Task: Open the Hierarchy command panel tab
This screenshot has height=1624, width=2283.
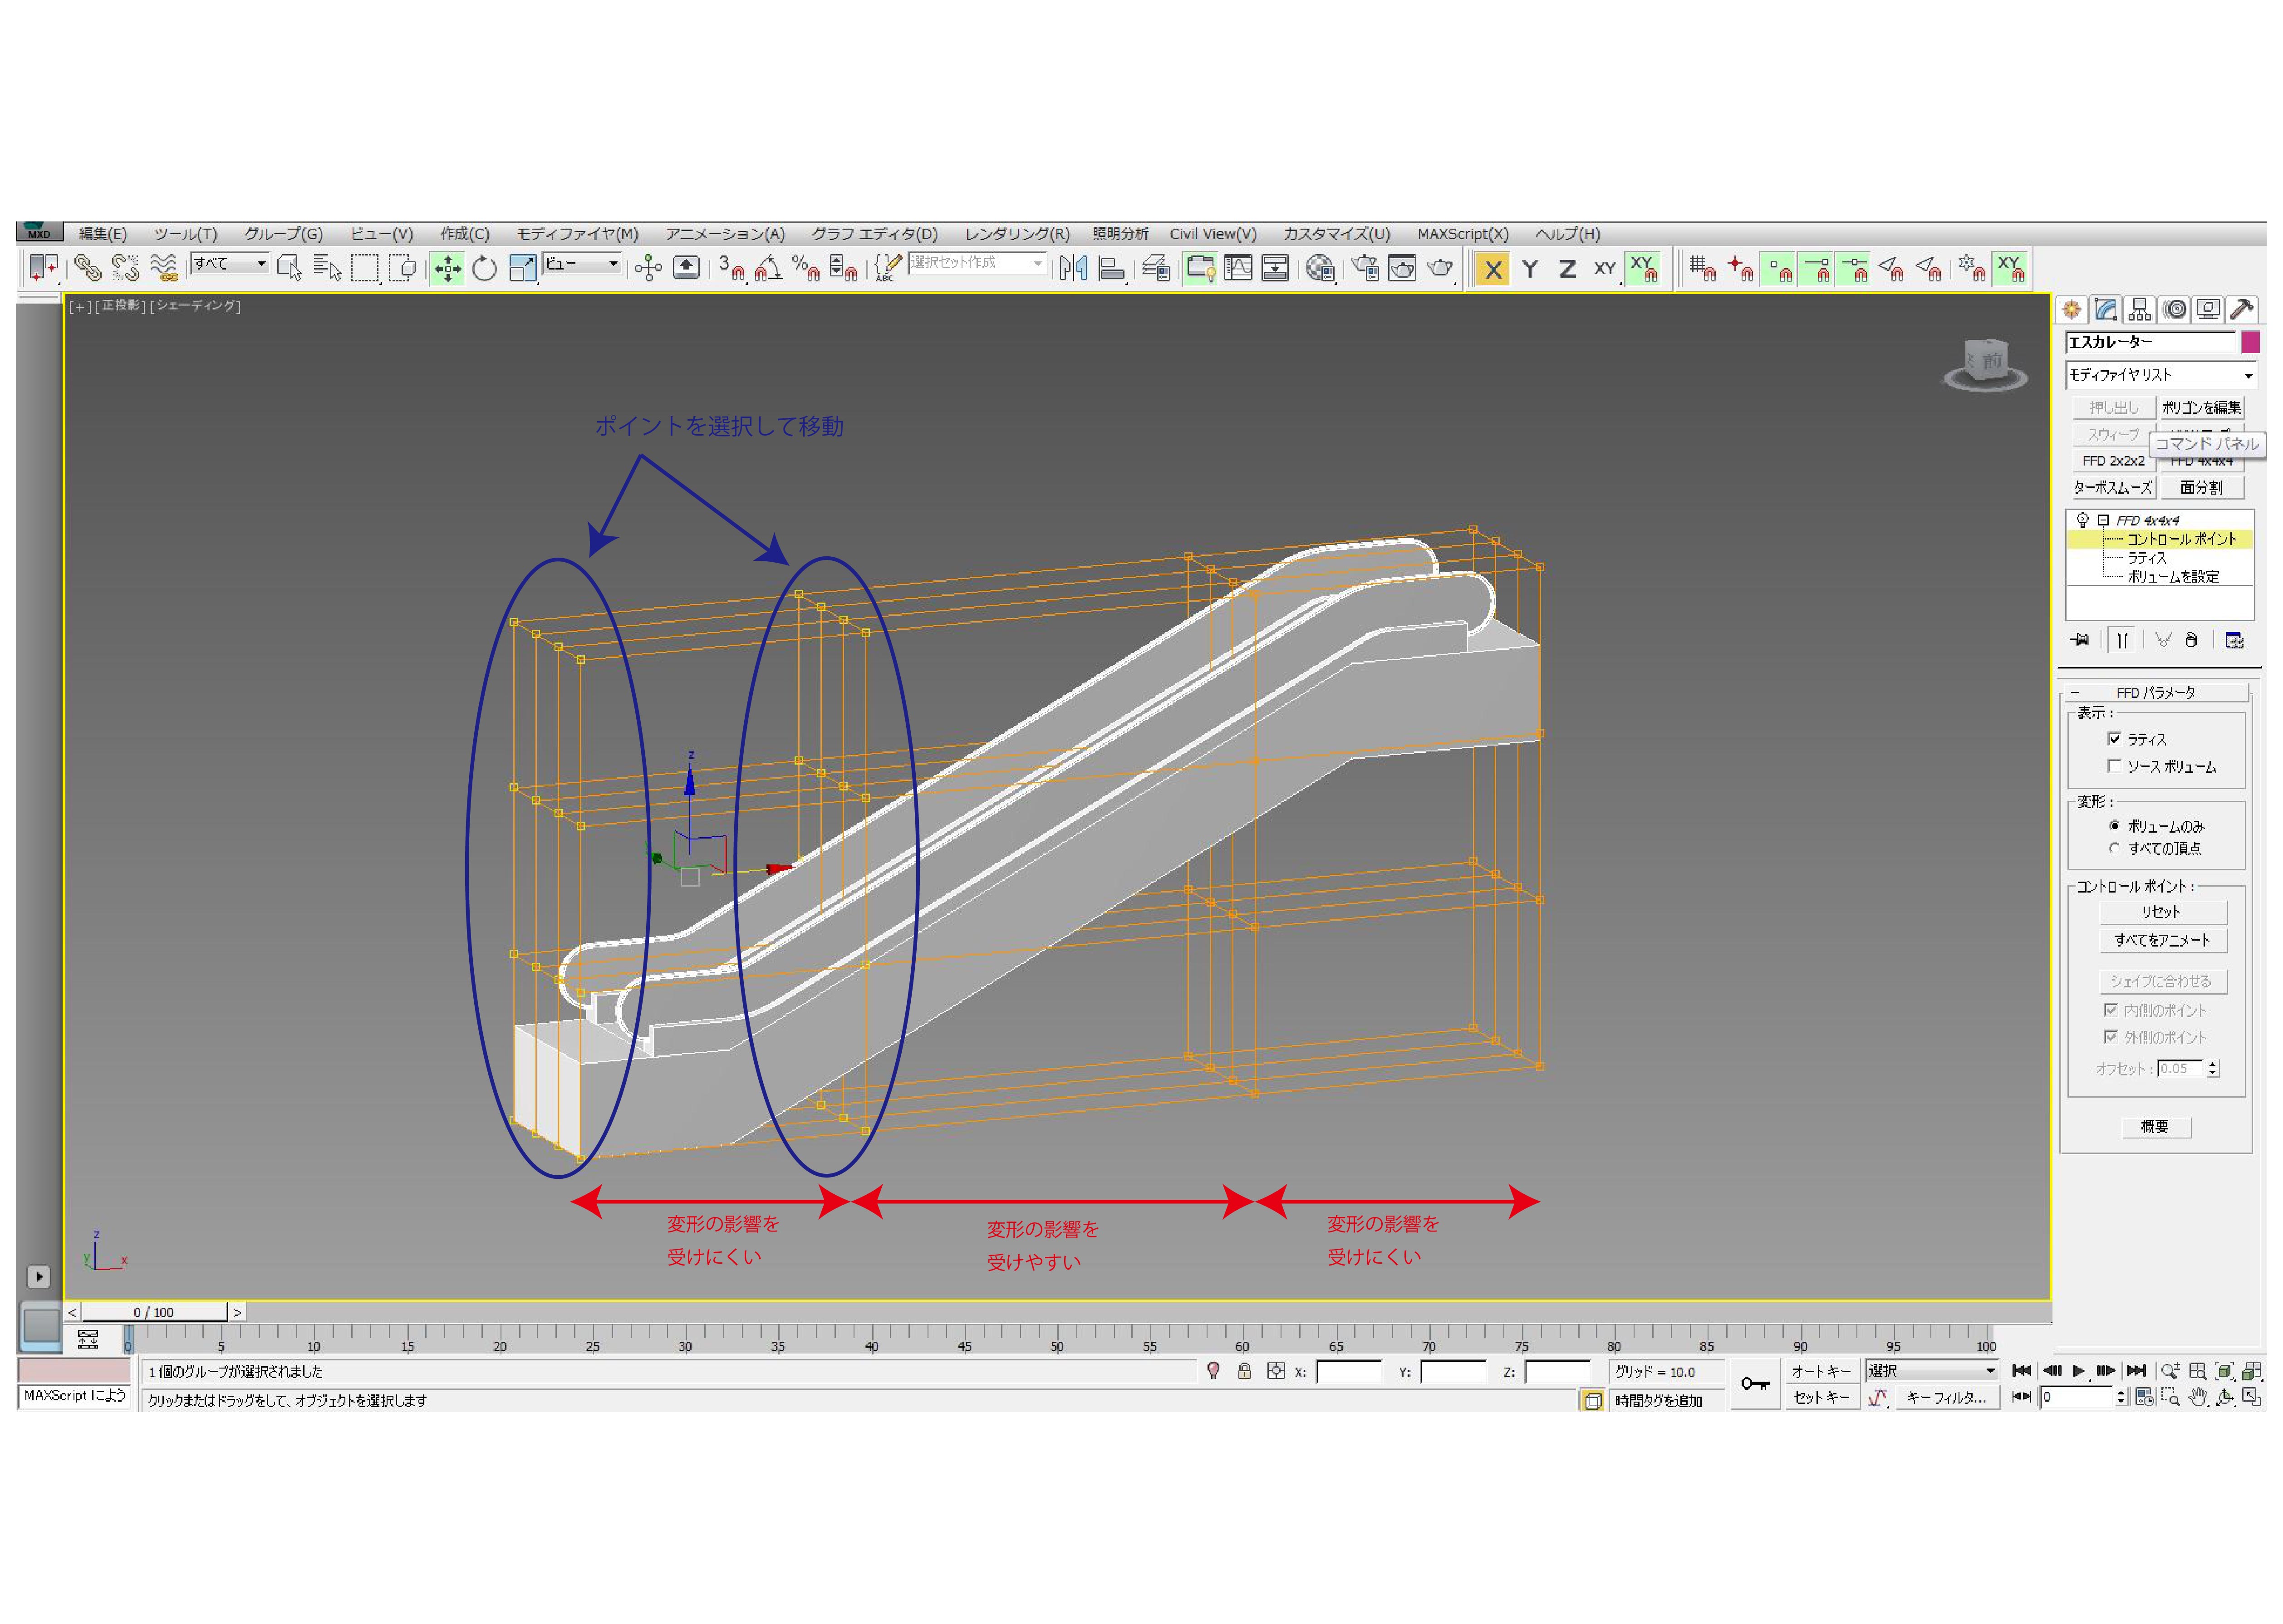Action: pos(2139,310)
